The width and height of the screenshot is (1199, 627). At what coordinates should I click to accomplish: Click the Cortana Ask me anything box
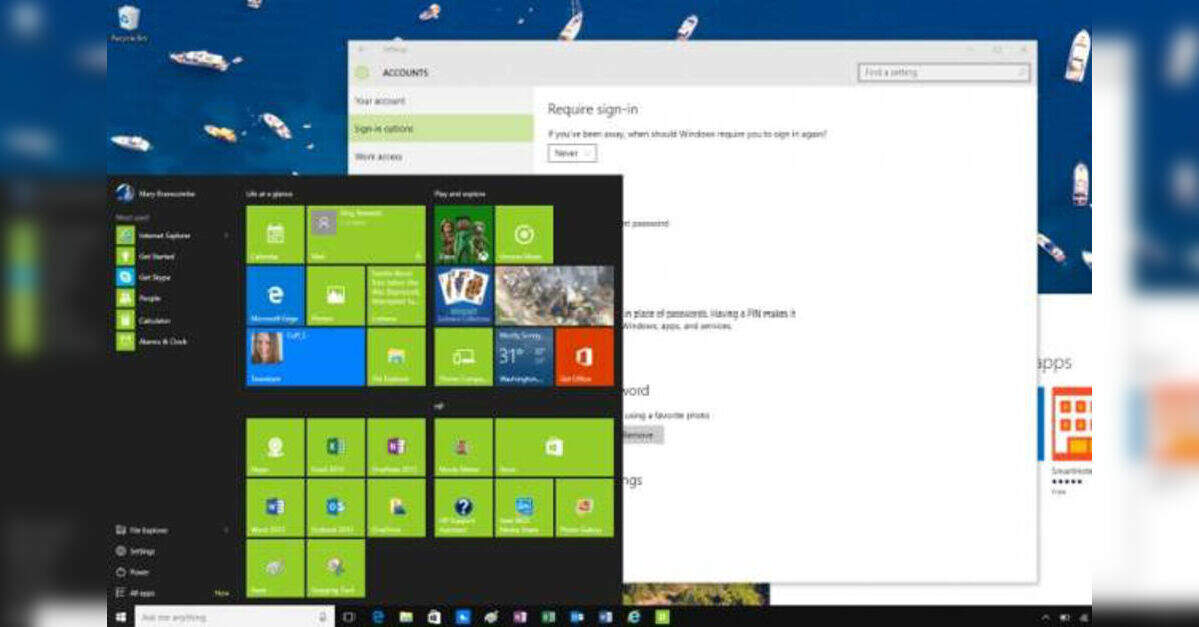(x=232, y=617)
